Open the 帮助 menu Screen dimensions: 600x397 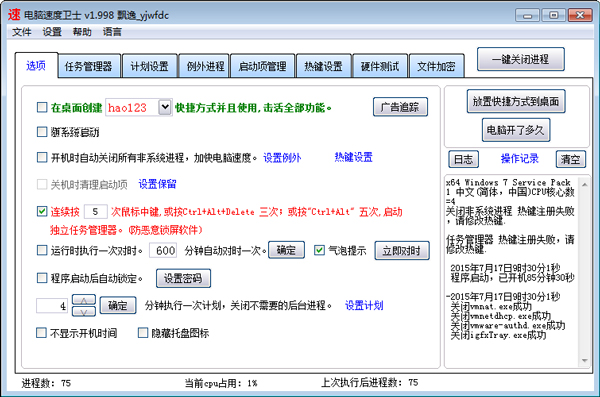pyautogui.click(x=82, y=32)
